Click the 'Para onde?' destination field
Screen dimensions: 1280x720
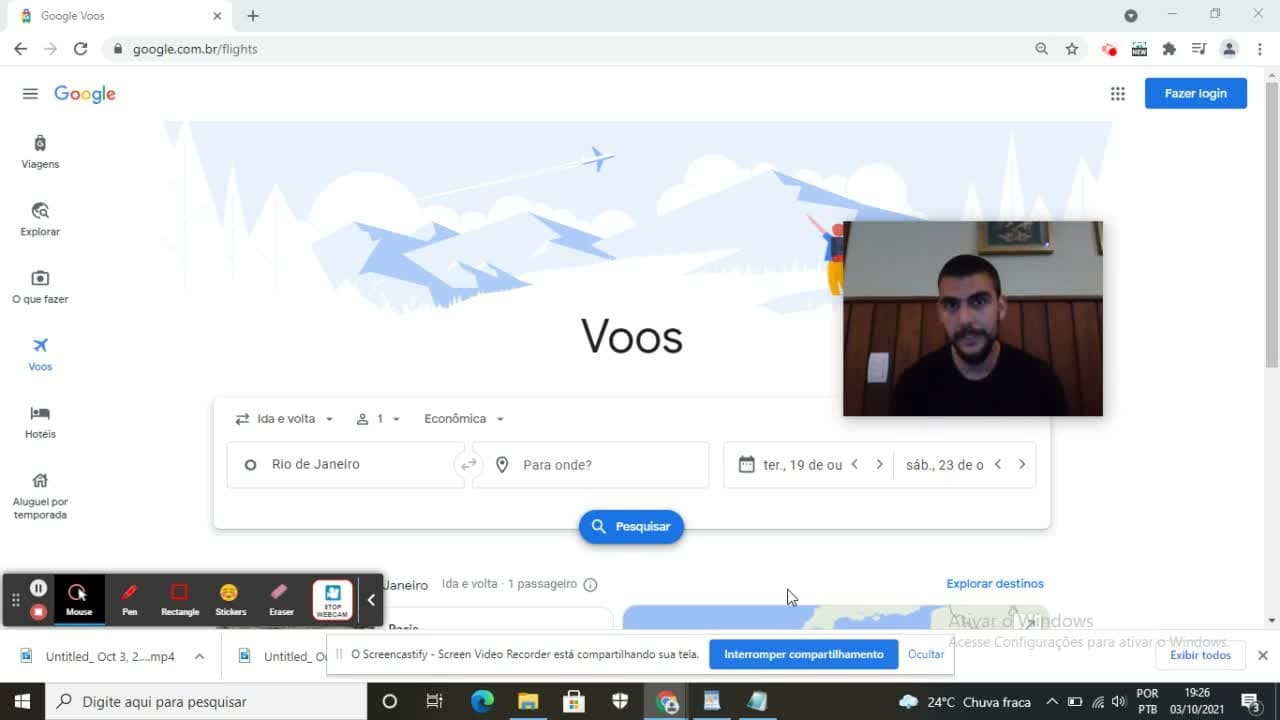(591, 465)
